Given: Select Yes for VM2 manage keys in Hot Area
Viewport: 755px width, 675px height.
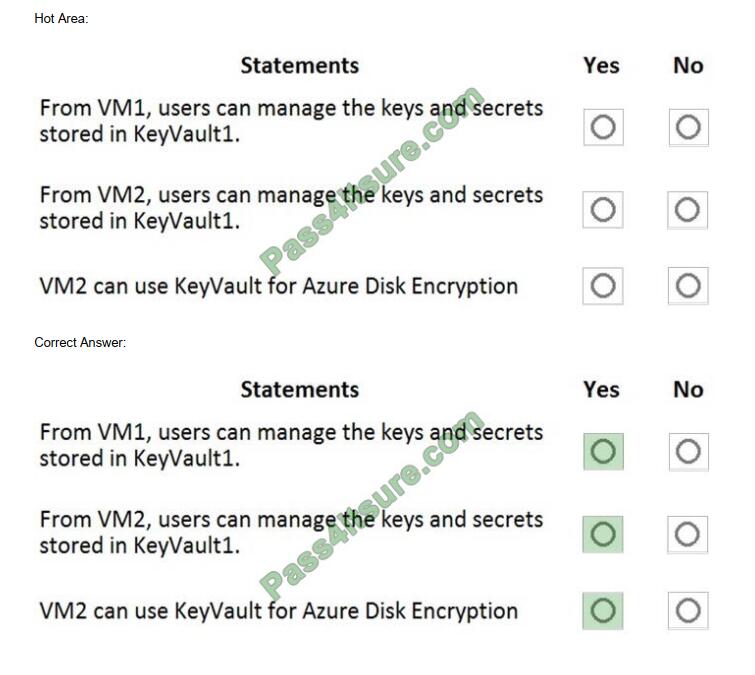Looking at the screenshot, I should 602,209.
